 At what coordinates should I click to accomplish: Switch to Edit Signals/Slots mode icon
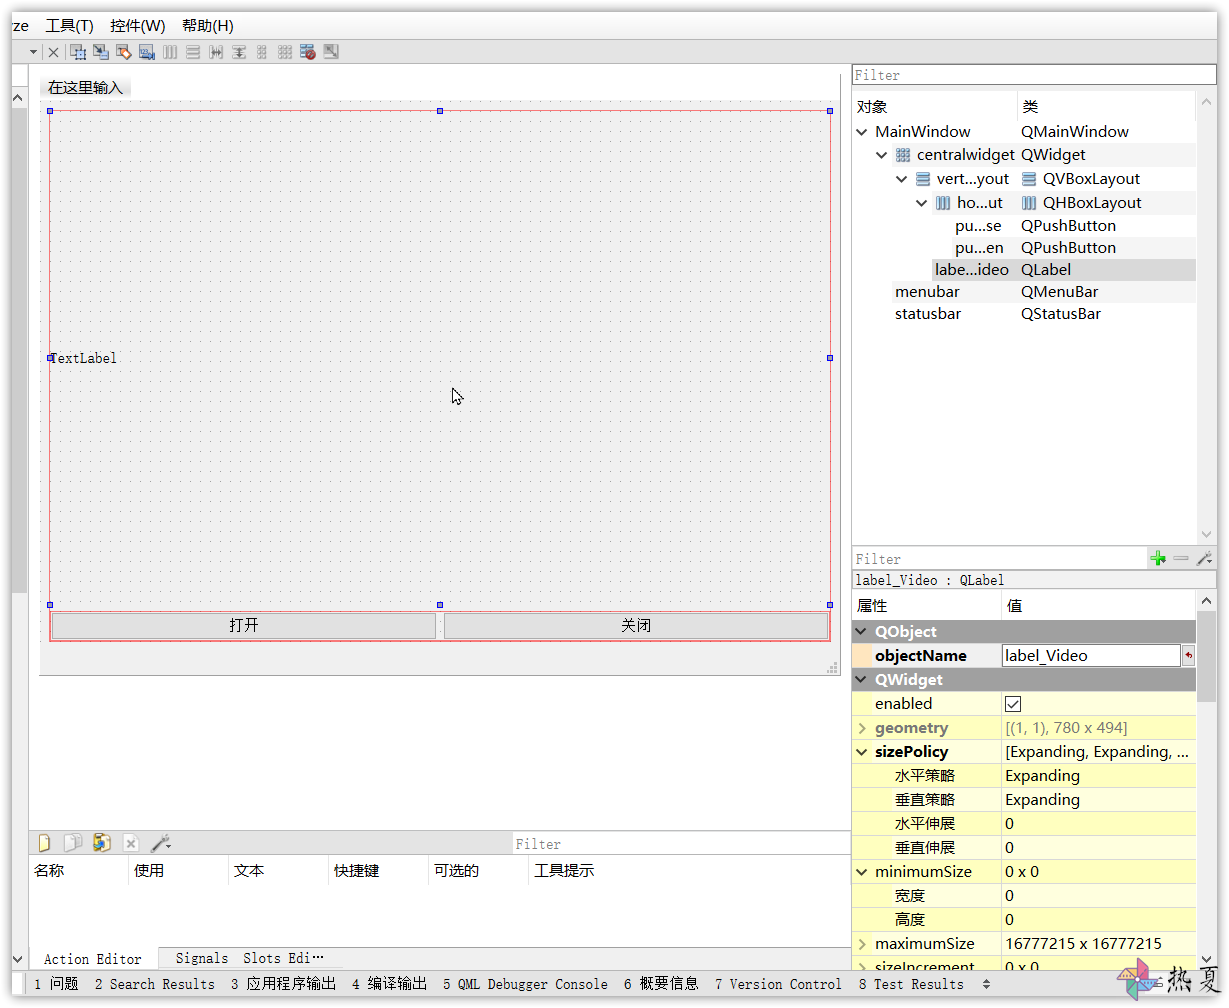(101, 52)
